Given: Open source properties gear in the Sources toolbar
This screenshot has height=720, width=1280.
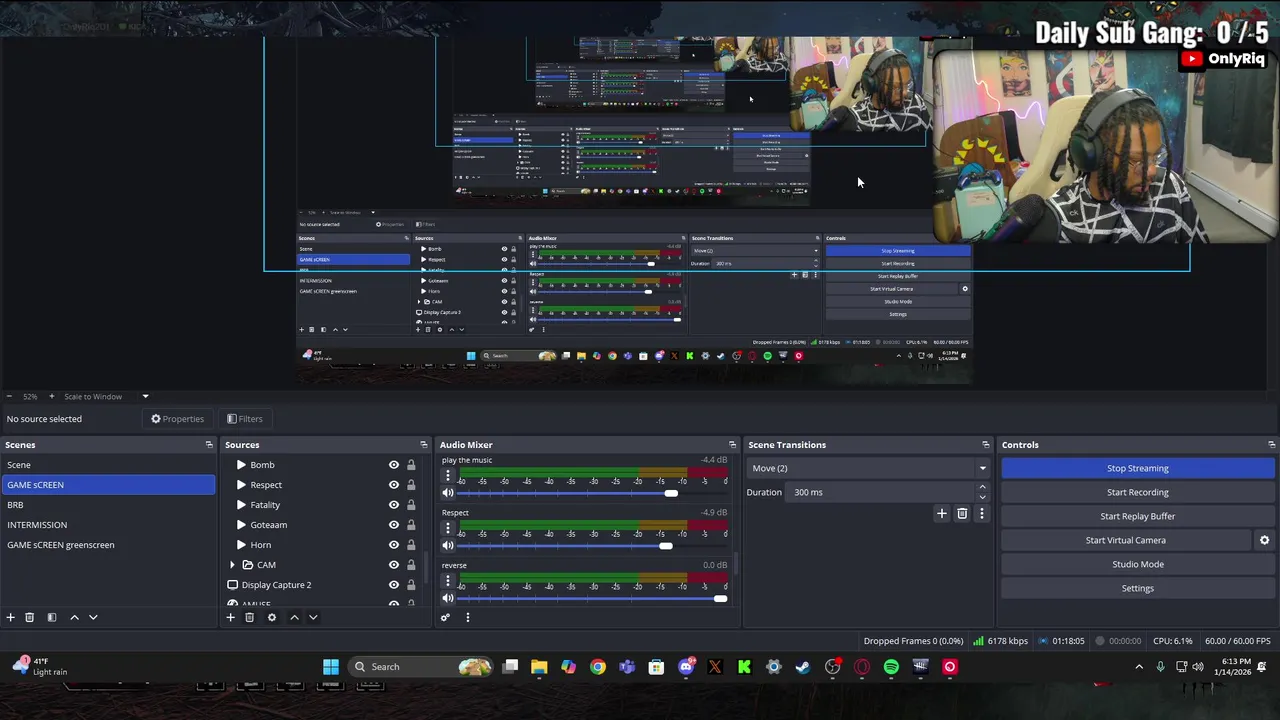Looking at the screenshot, I should [271, 617].
